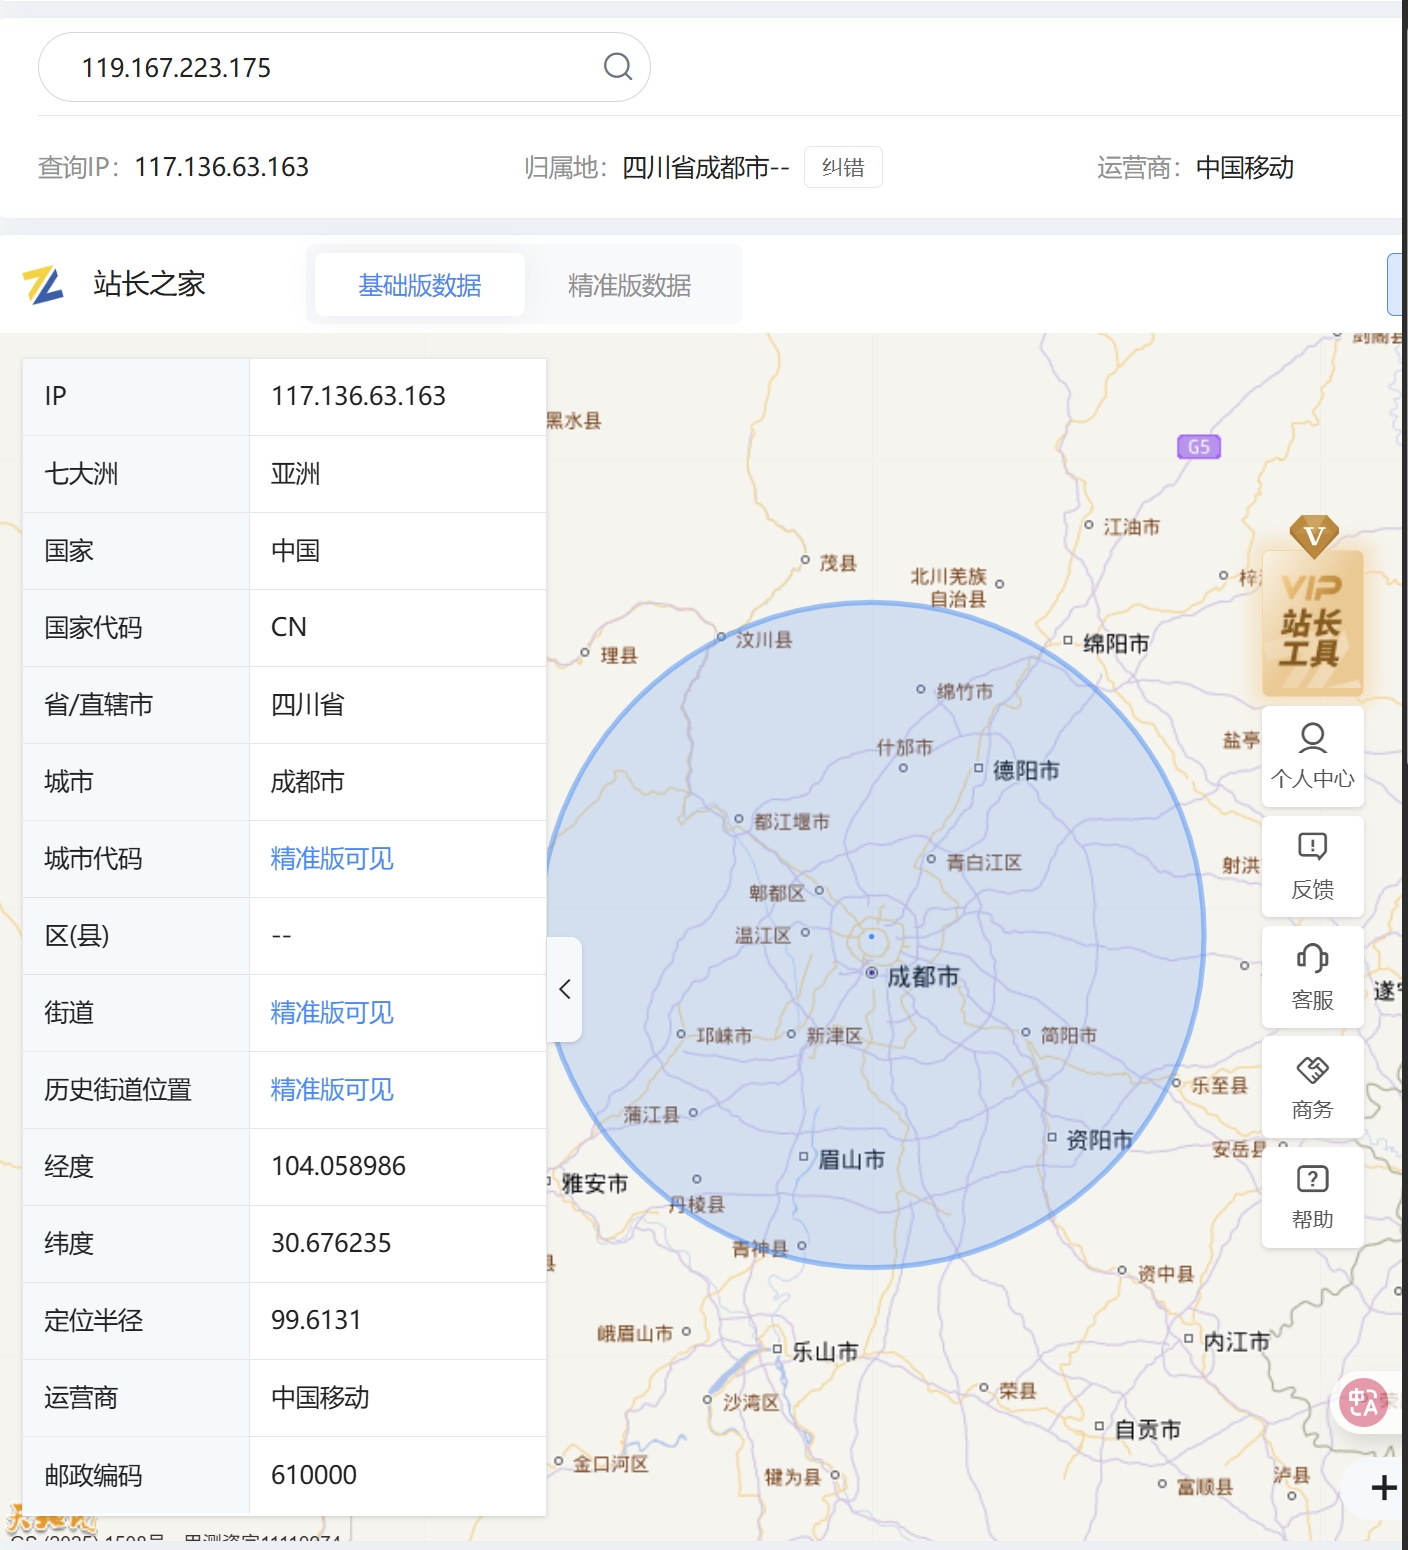Click the 站长之家 logo icon
Image resolution: width=1408 pixels, height=1550 pixels.
tap(43, 285)
